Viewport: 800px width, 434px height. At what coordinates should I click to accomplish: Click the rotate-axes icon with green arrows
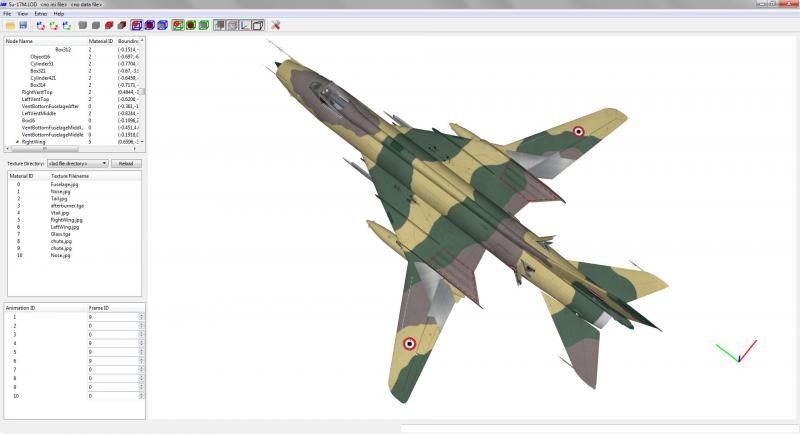pos(54,25)
